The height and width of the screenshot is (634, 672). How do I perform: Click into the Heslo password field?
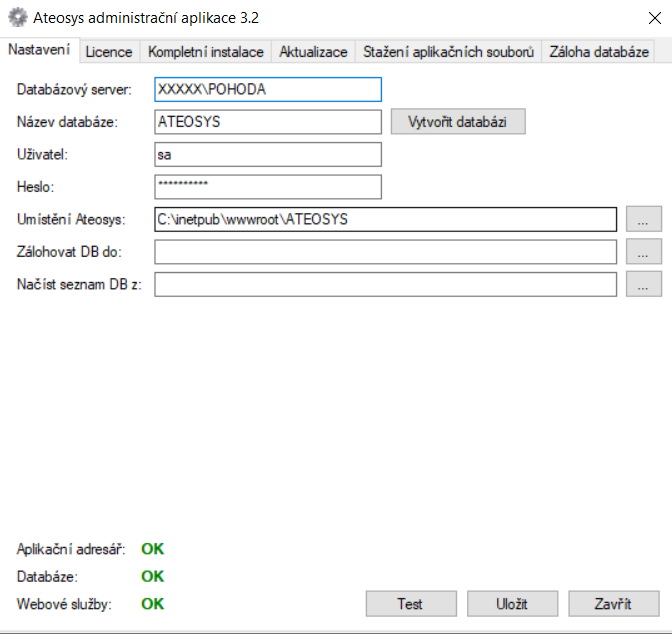(x=268, y=187)
